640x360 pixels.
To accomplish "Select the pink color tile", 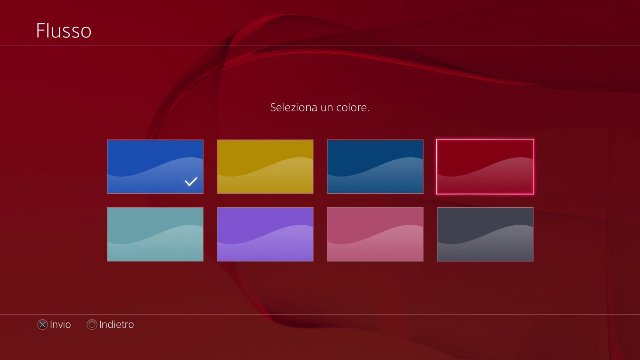I will click(375, 234).
